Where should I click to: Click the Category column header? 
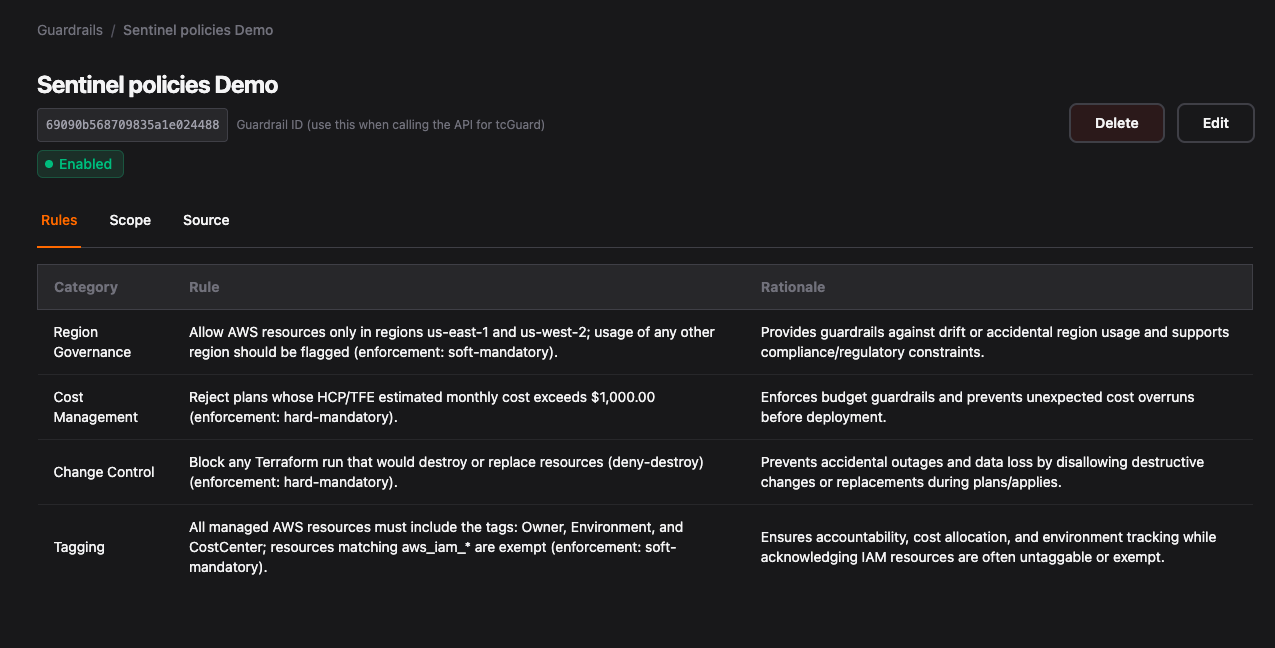pyautogui.click(x=86, y=287)
